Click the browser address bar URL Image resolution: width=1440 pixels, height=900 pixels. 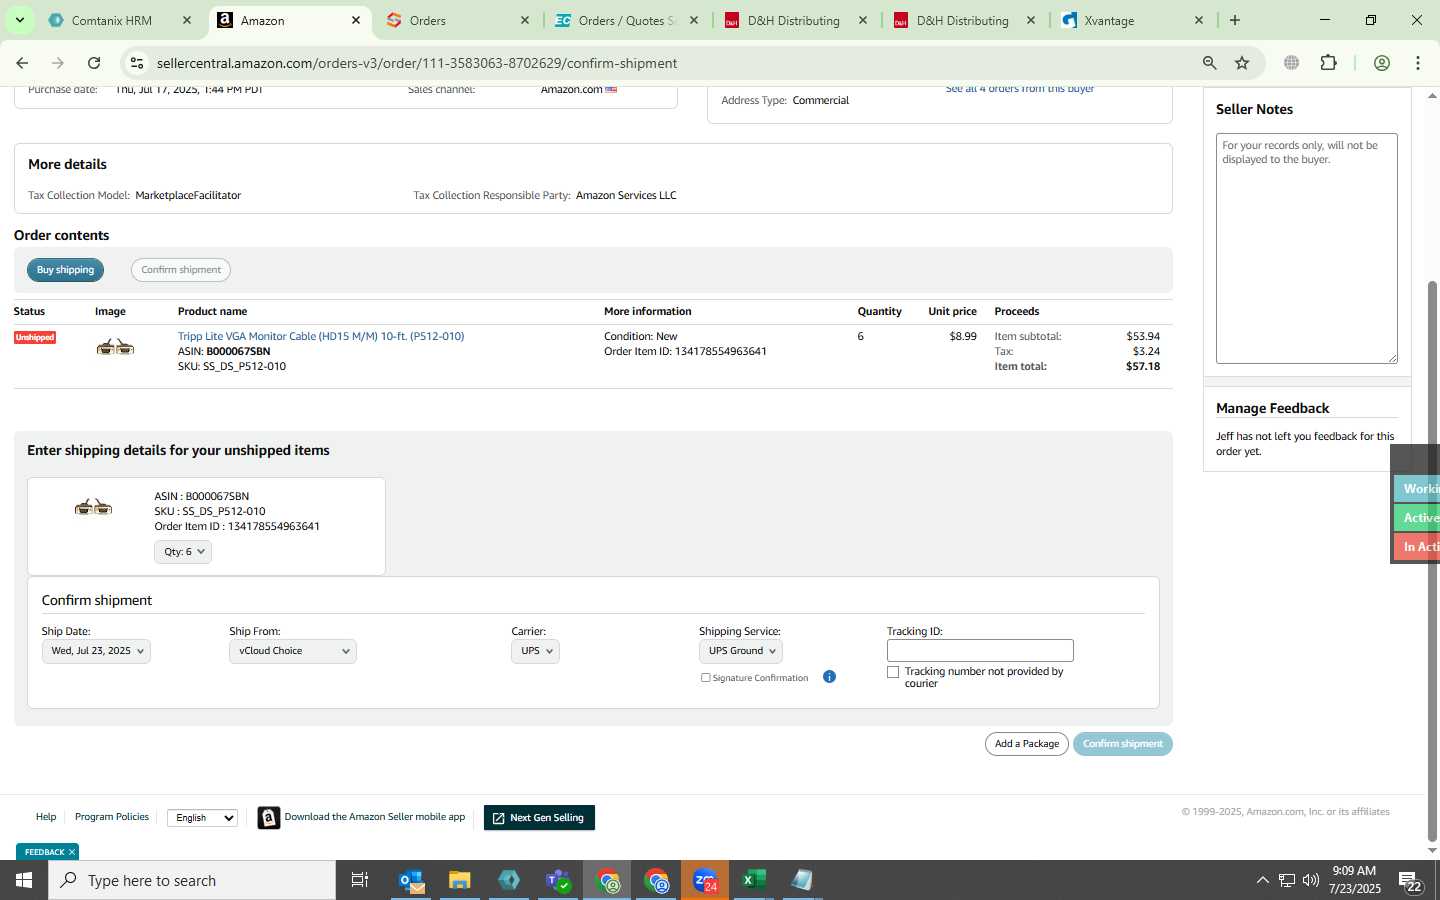417,63
